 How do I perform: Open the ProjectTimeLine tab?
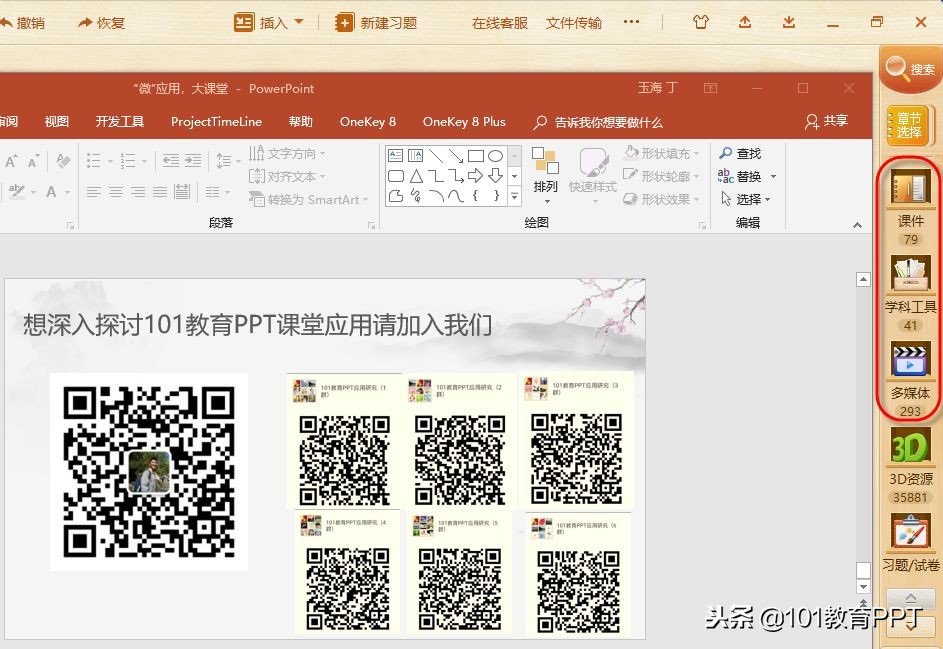(x=217, y=121)
